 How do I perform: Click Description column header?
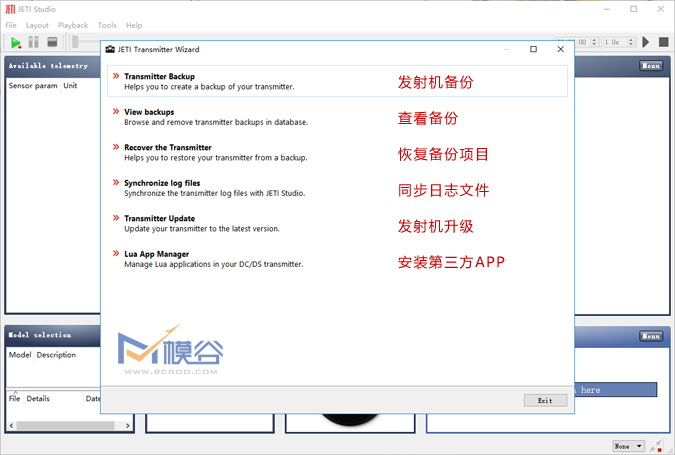pos(56,355)
